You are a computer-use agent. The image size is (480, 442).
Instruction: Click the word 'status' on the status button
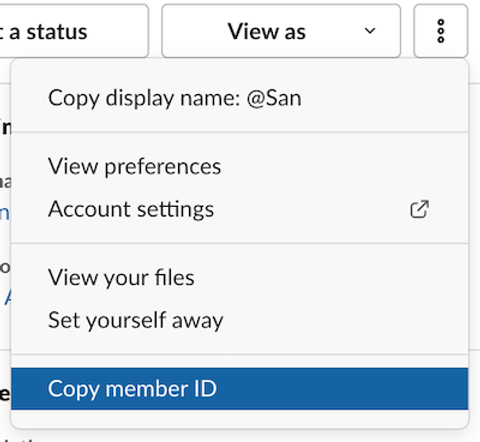[57, 32]
